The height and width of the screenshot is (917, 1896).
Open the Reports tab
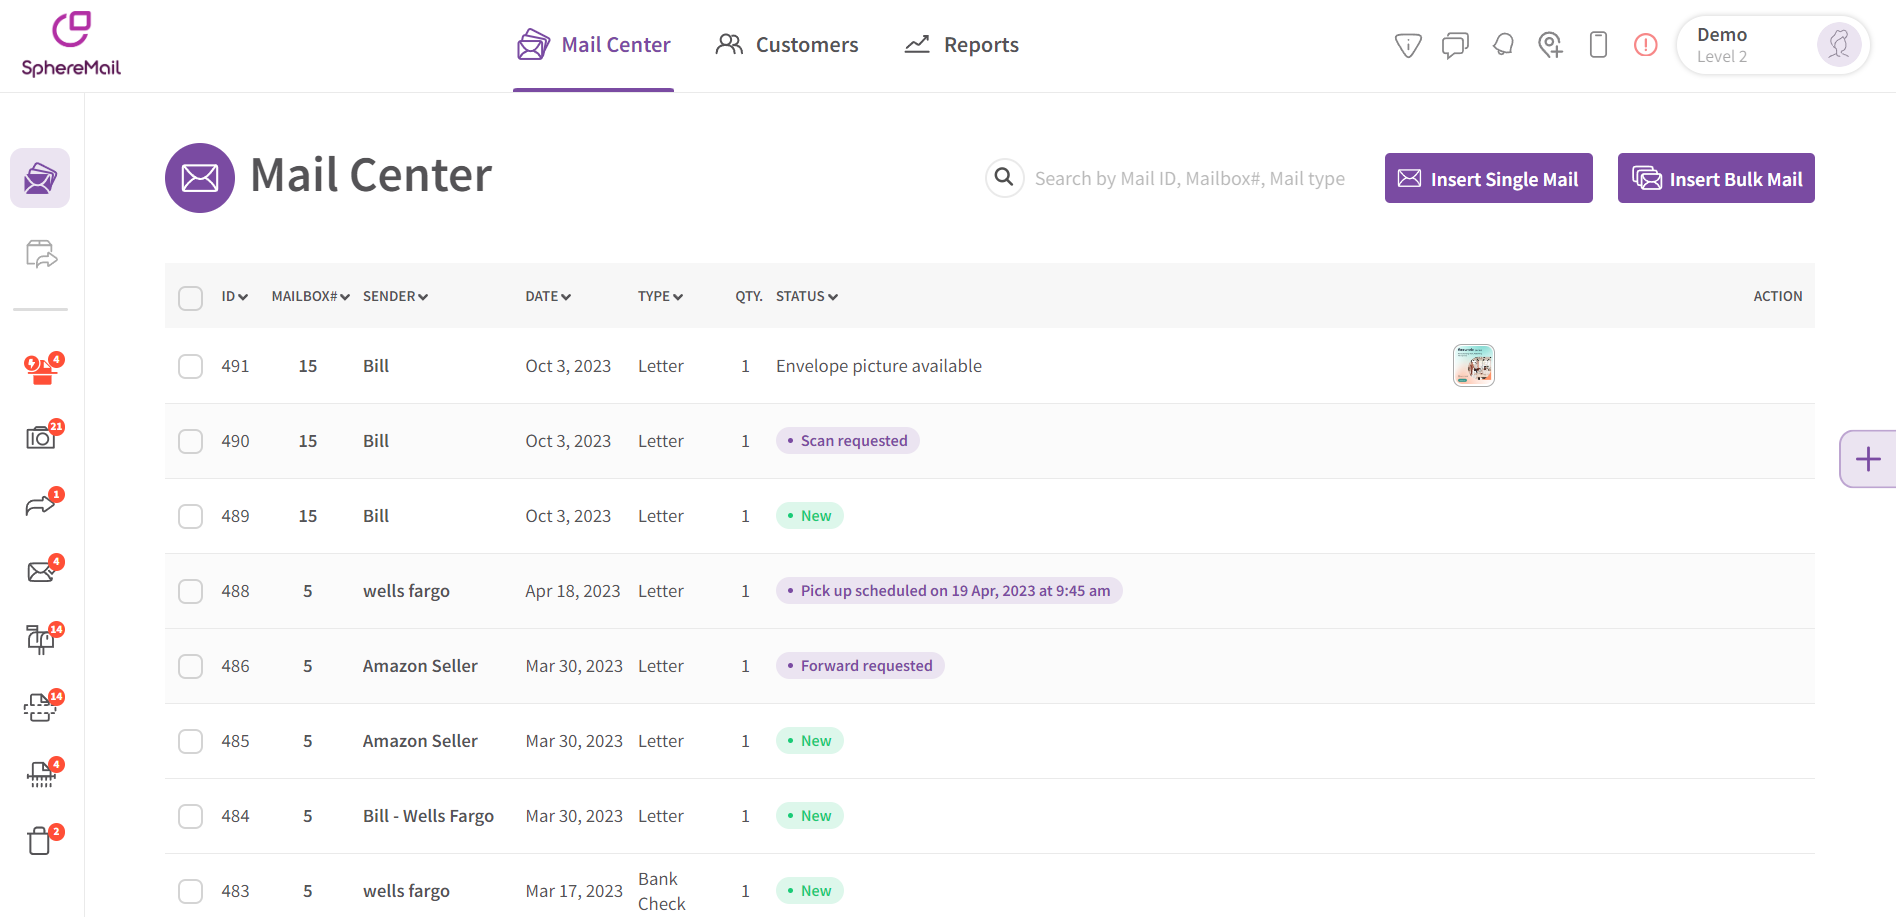[960, 44]
